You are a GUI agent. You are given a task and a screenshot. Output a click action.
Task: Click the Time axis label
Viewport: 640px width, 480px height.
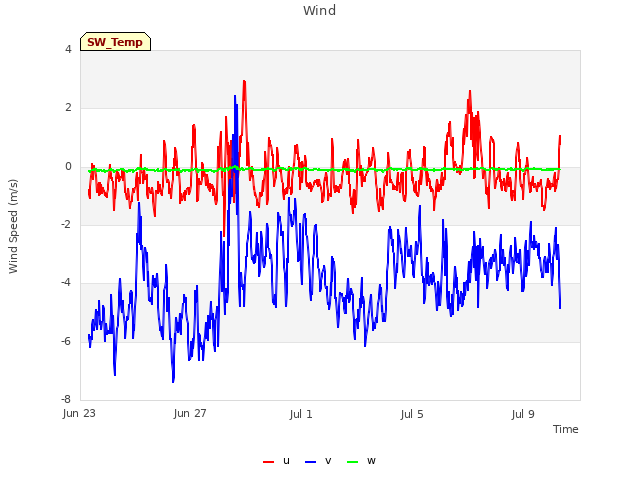(566, 429)
